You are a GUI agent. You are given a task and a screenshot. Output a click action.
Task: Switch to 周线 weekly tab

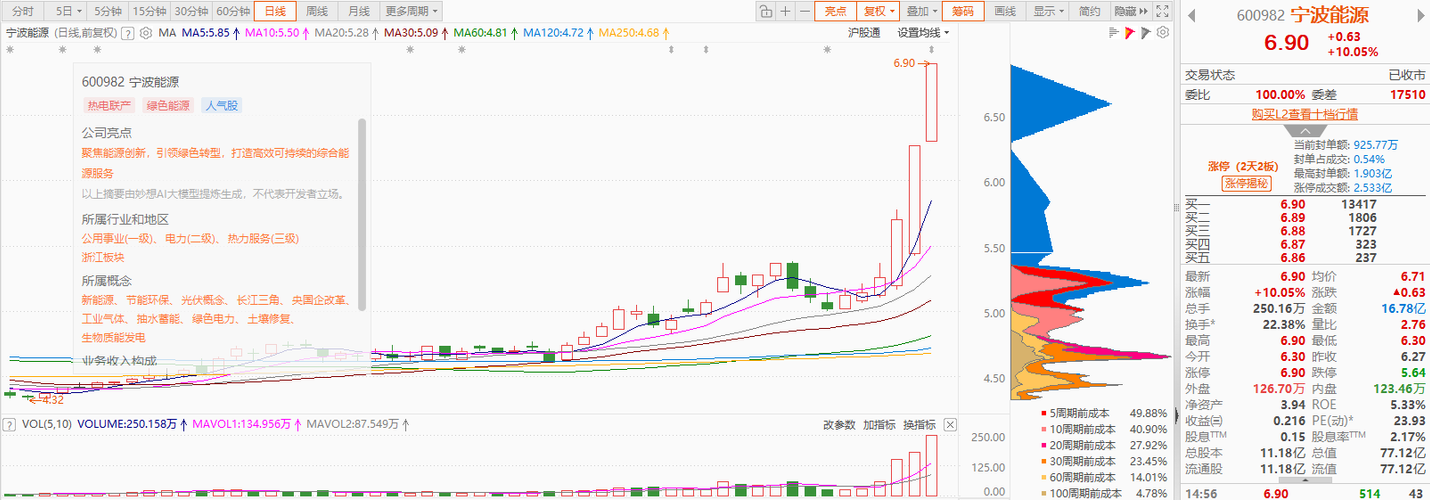point(317,12)
